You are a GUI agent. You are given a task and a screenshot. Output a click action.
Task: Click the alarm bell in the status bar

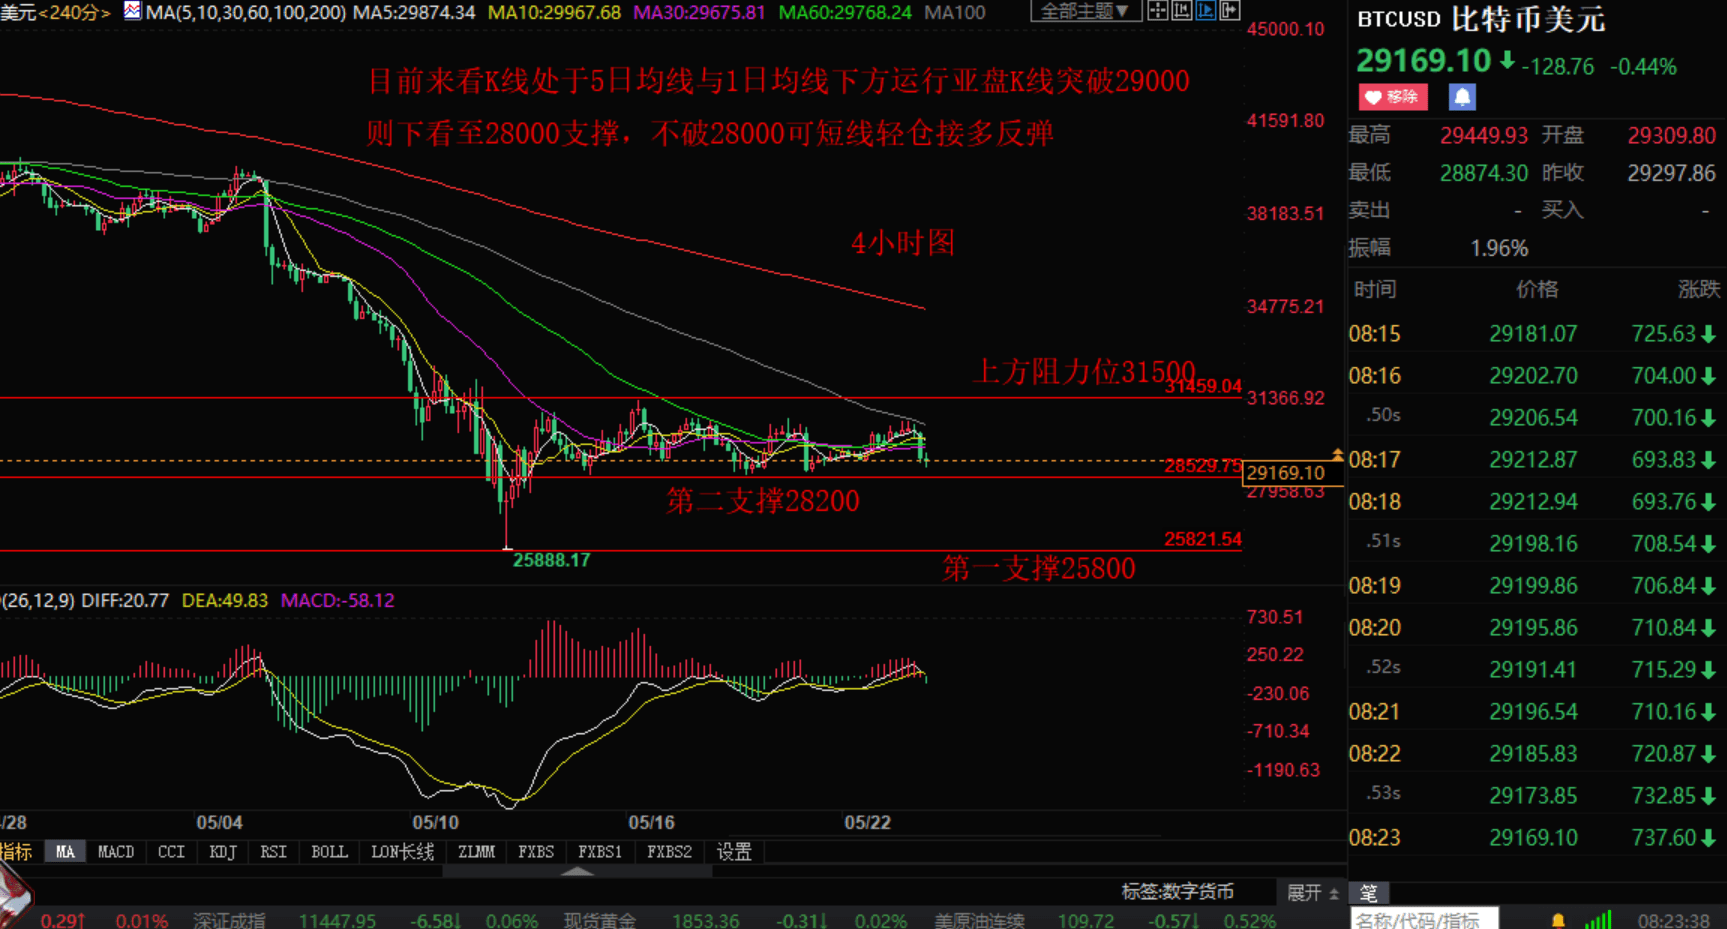tap(1557, 919)
